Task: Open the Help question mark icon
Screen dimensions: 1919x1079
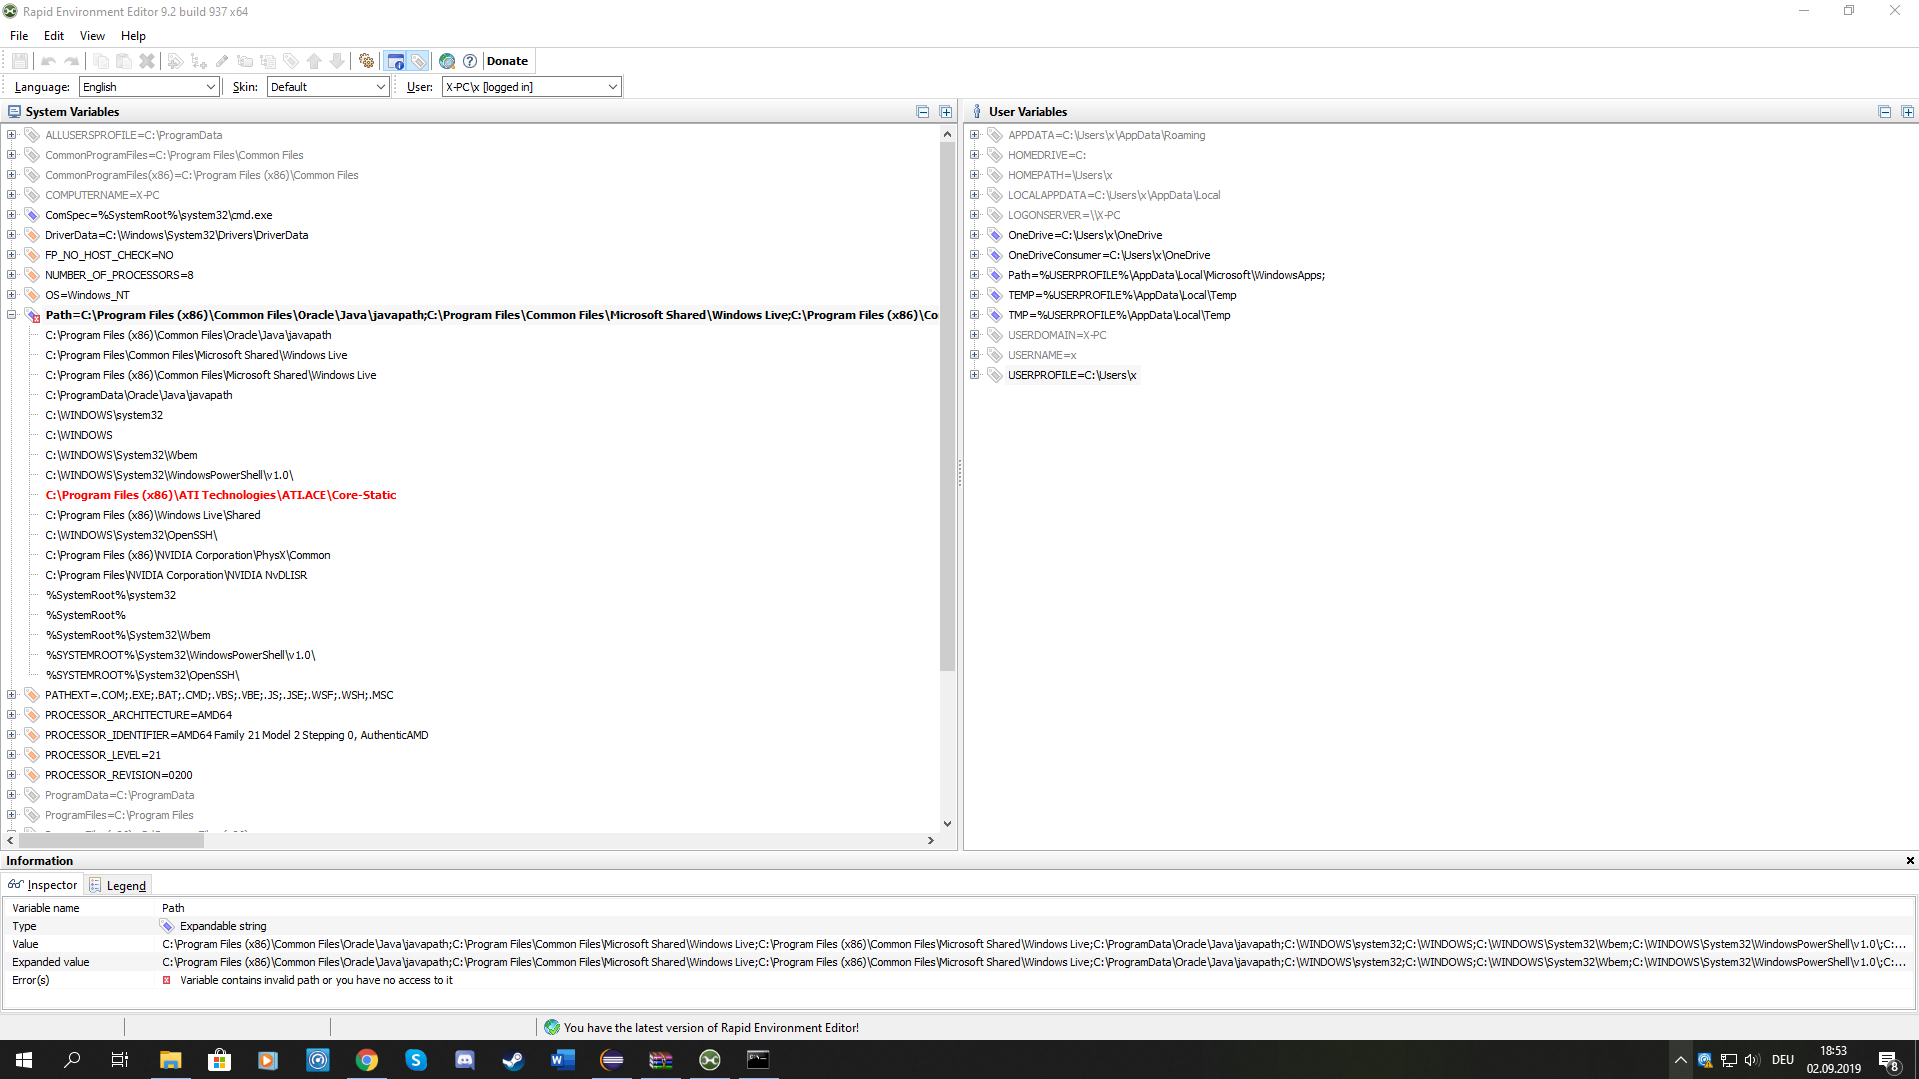Action: tap(470, 61)
